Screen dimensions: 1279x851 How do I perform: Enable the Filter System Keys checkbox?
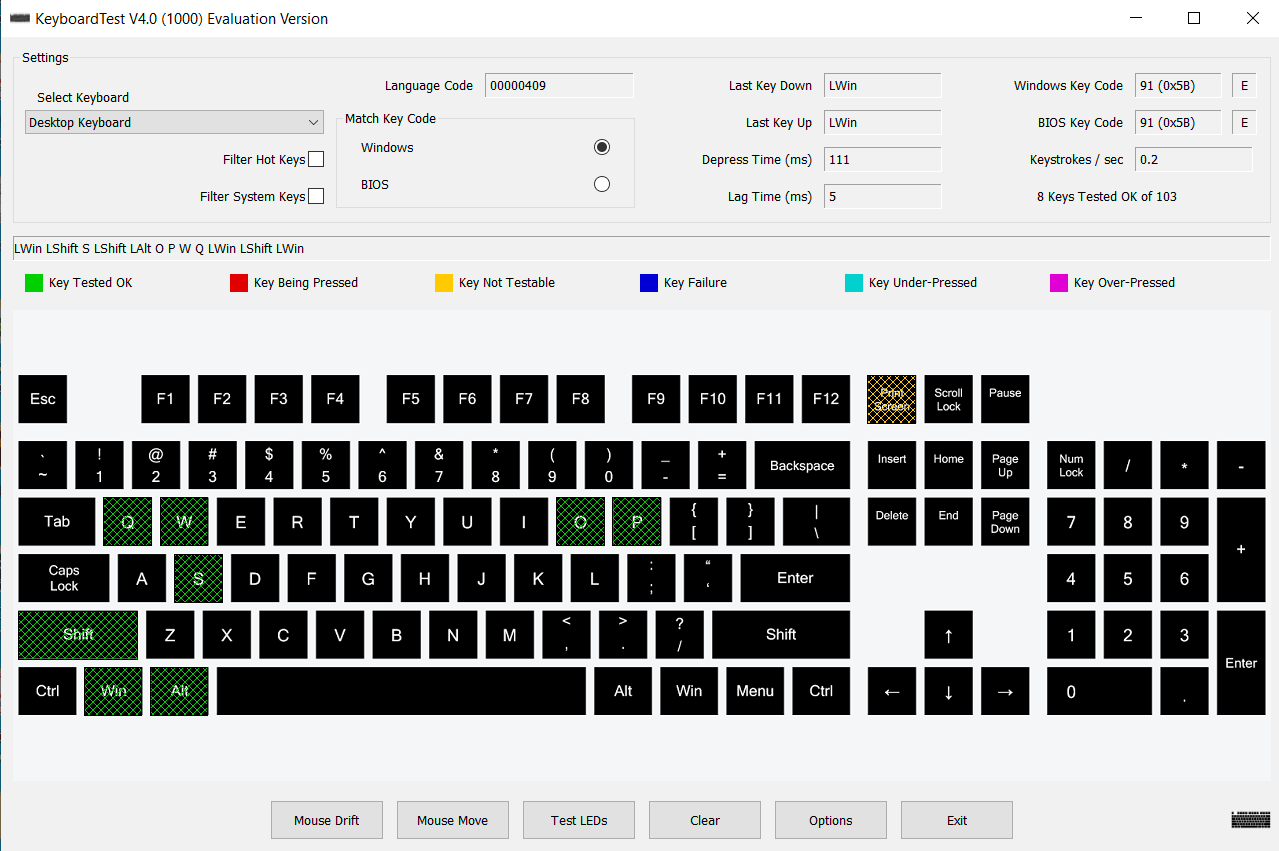[x=315, y=195]
